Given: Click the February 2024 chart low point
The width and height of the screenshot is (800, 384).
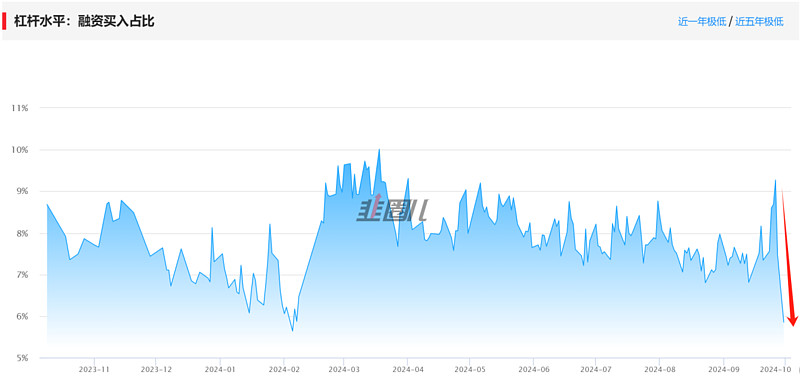Looking at the screenshot, I should click(293, 330).
